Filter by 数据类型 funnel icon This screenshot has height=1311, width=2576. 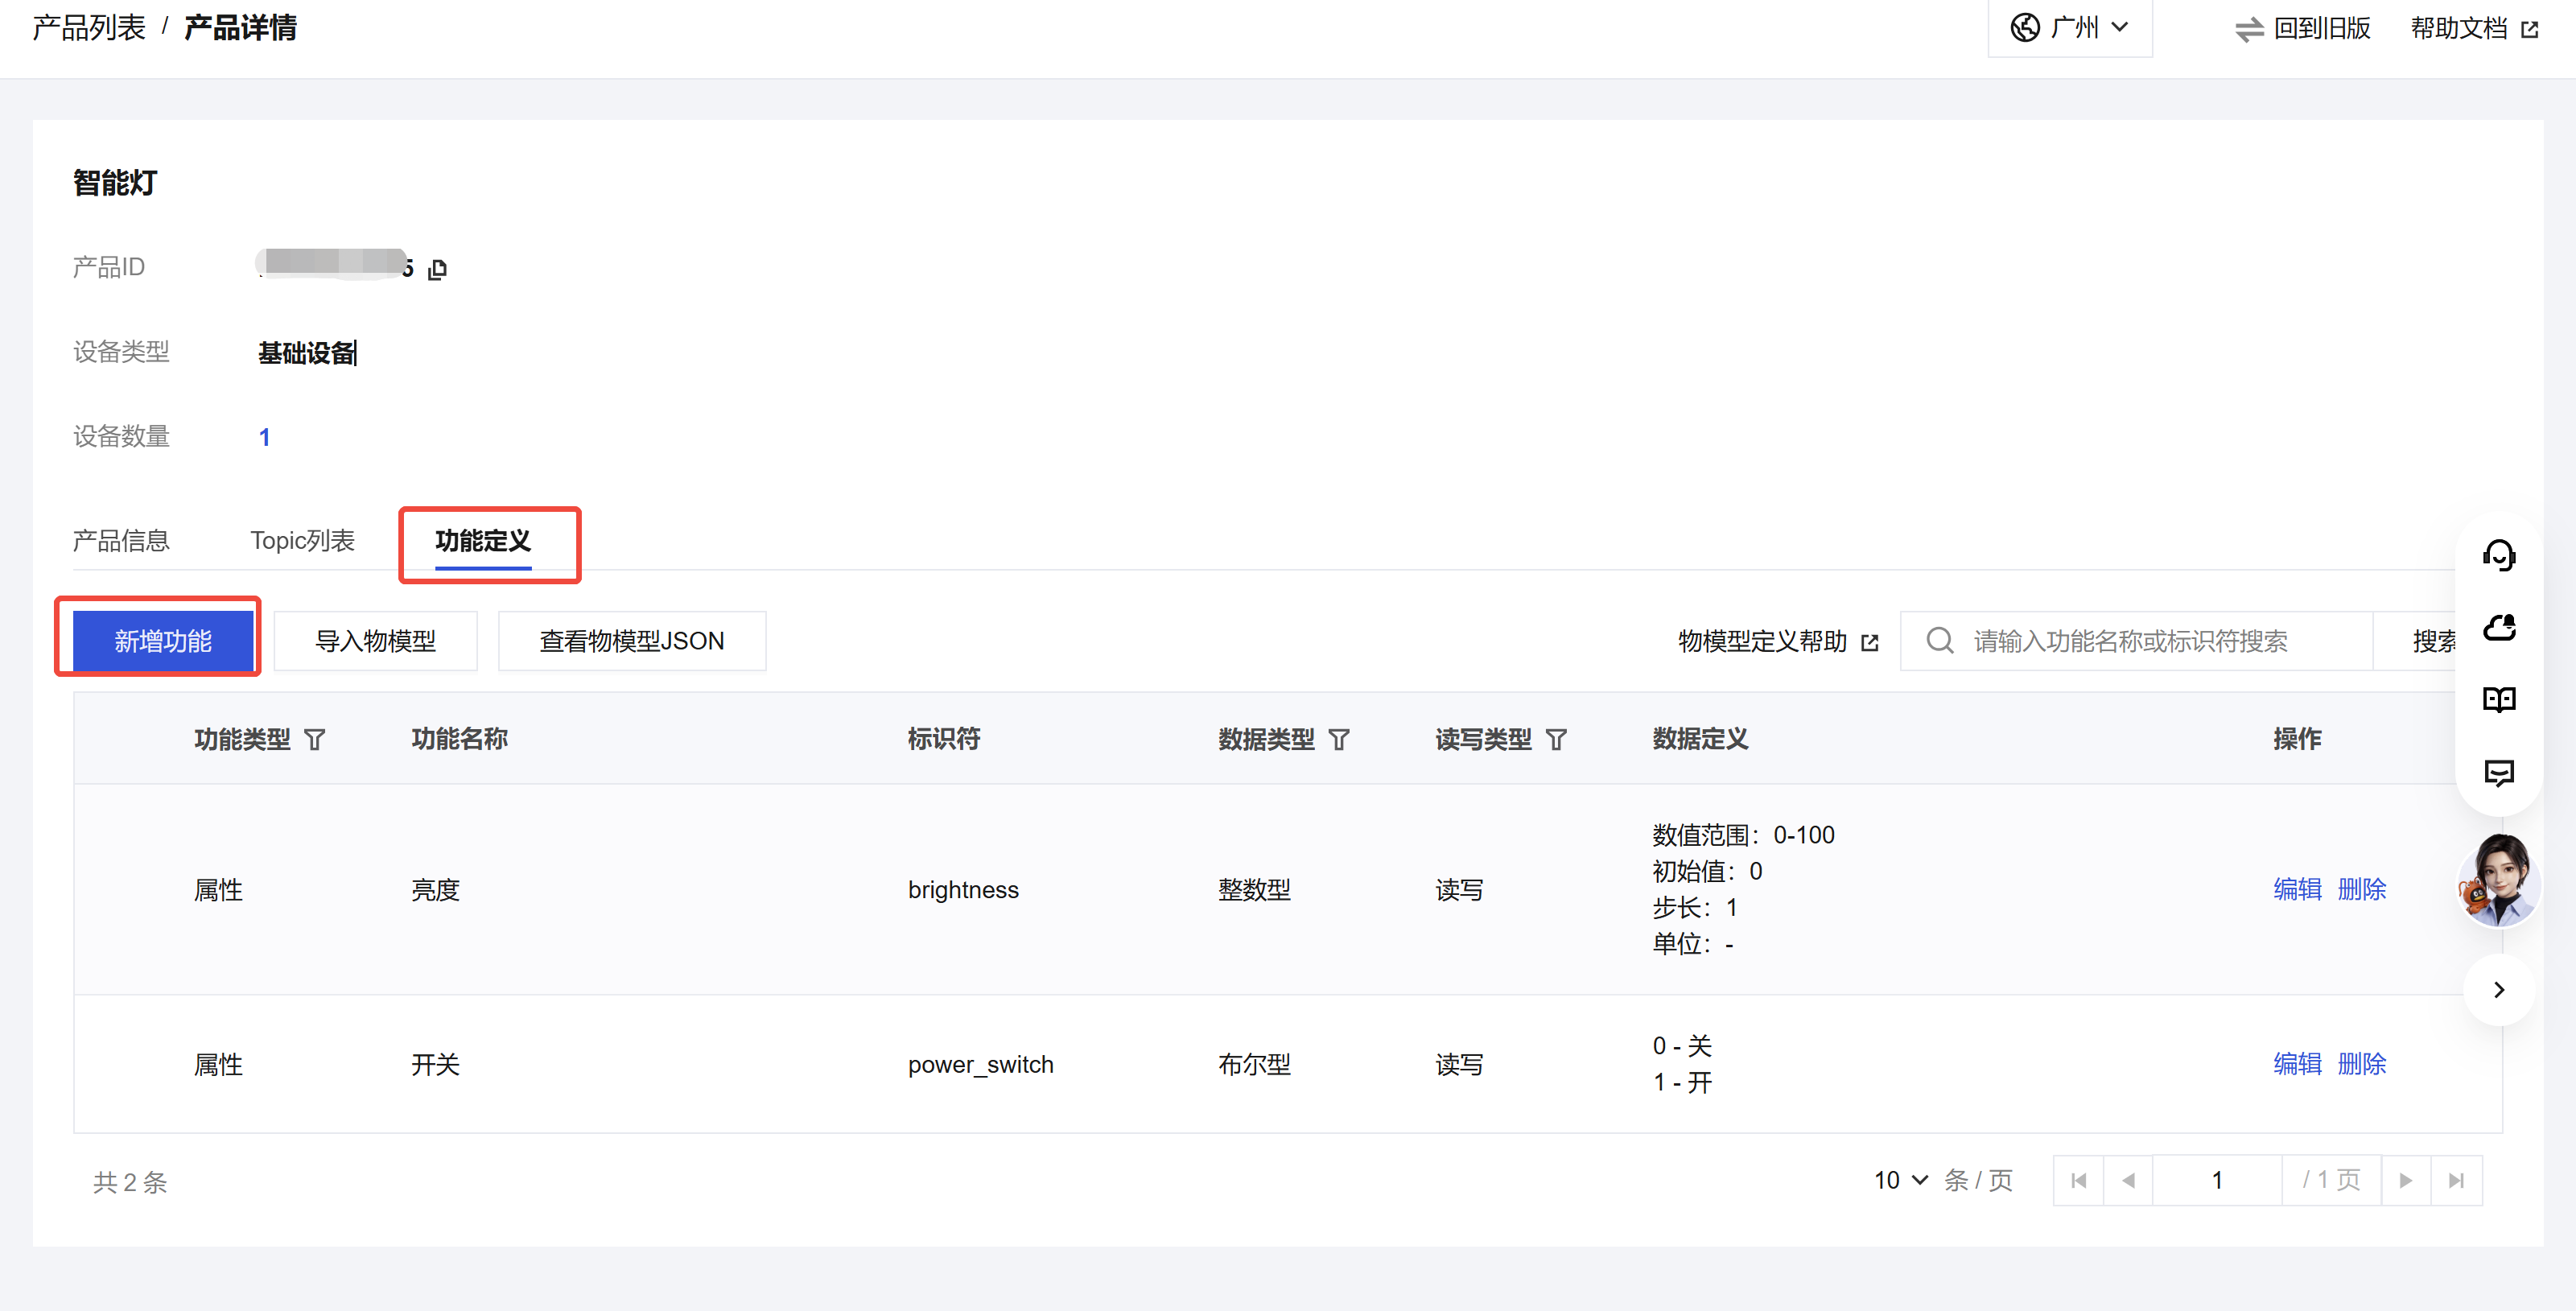point(1339,740)
